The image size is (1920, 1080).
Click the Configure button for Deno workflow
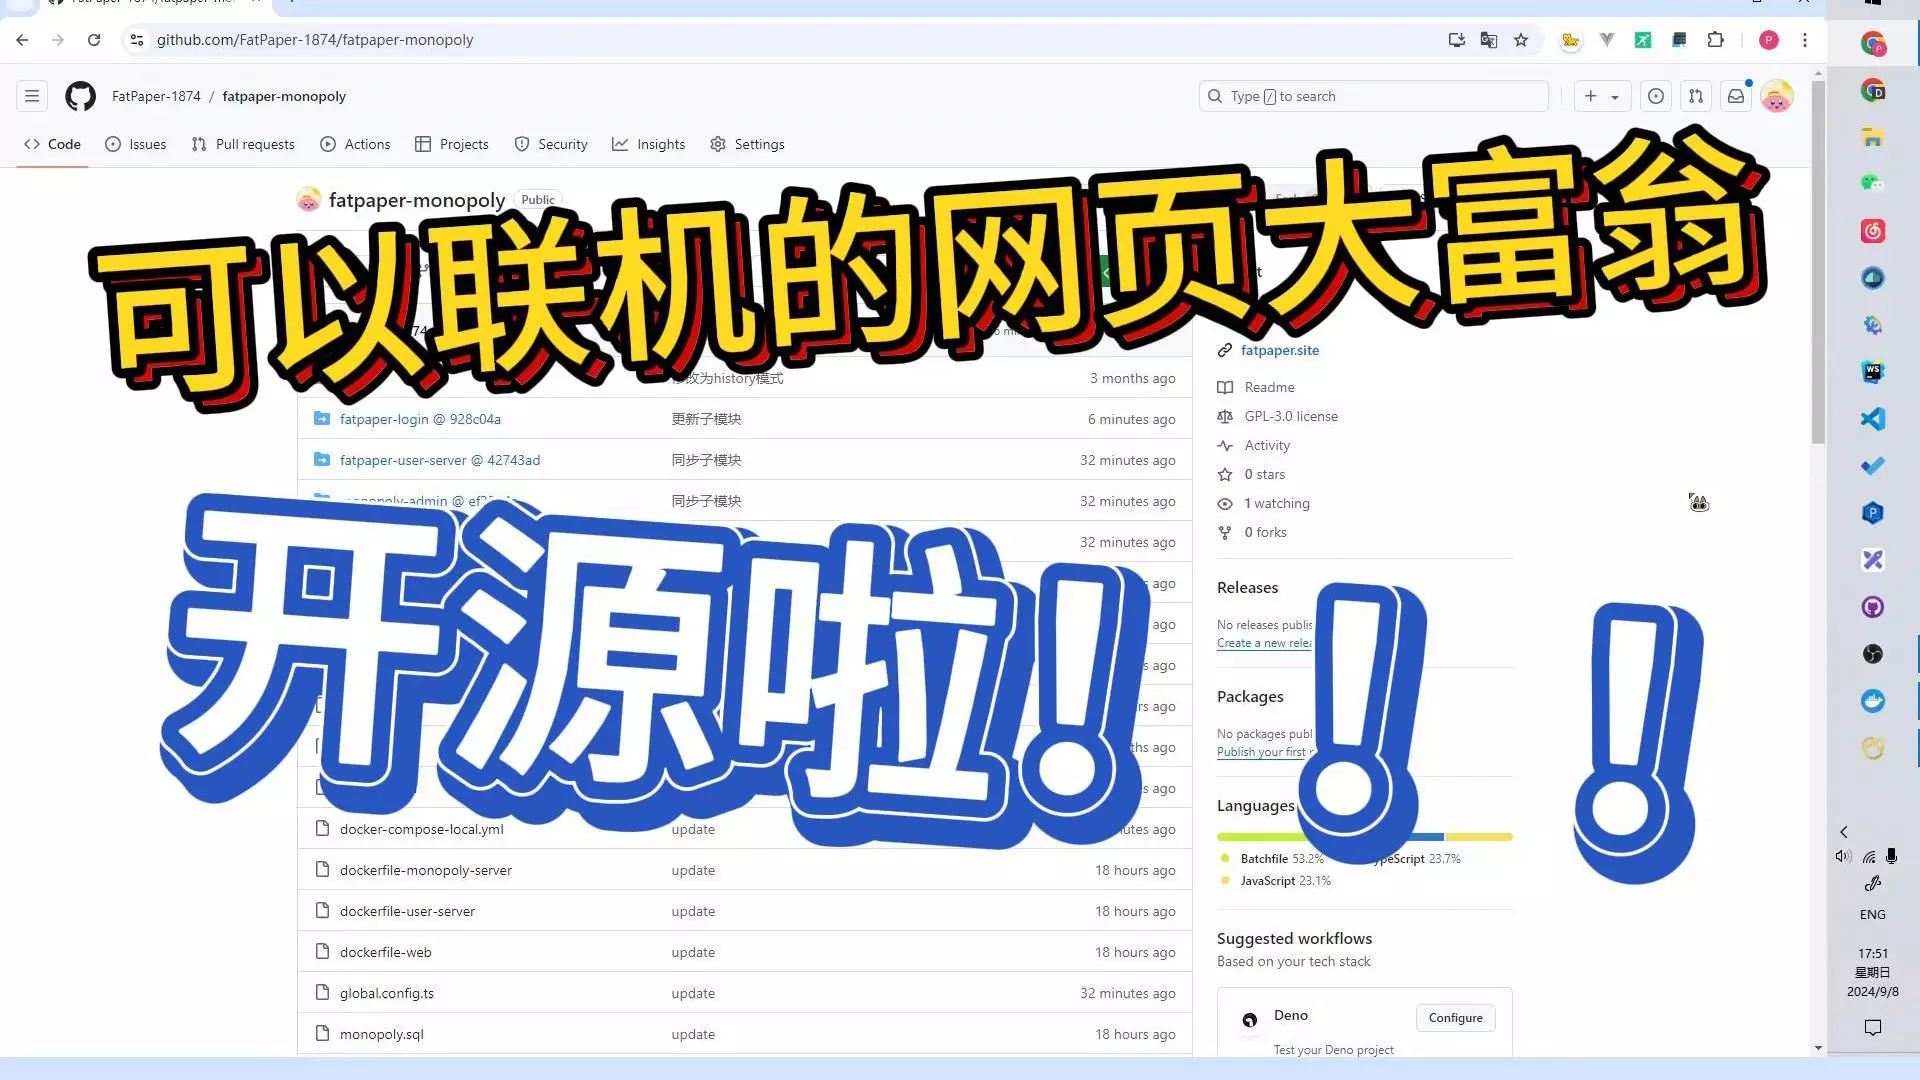pyautogui.click(x=1455, y=1018)
